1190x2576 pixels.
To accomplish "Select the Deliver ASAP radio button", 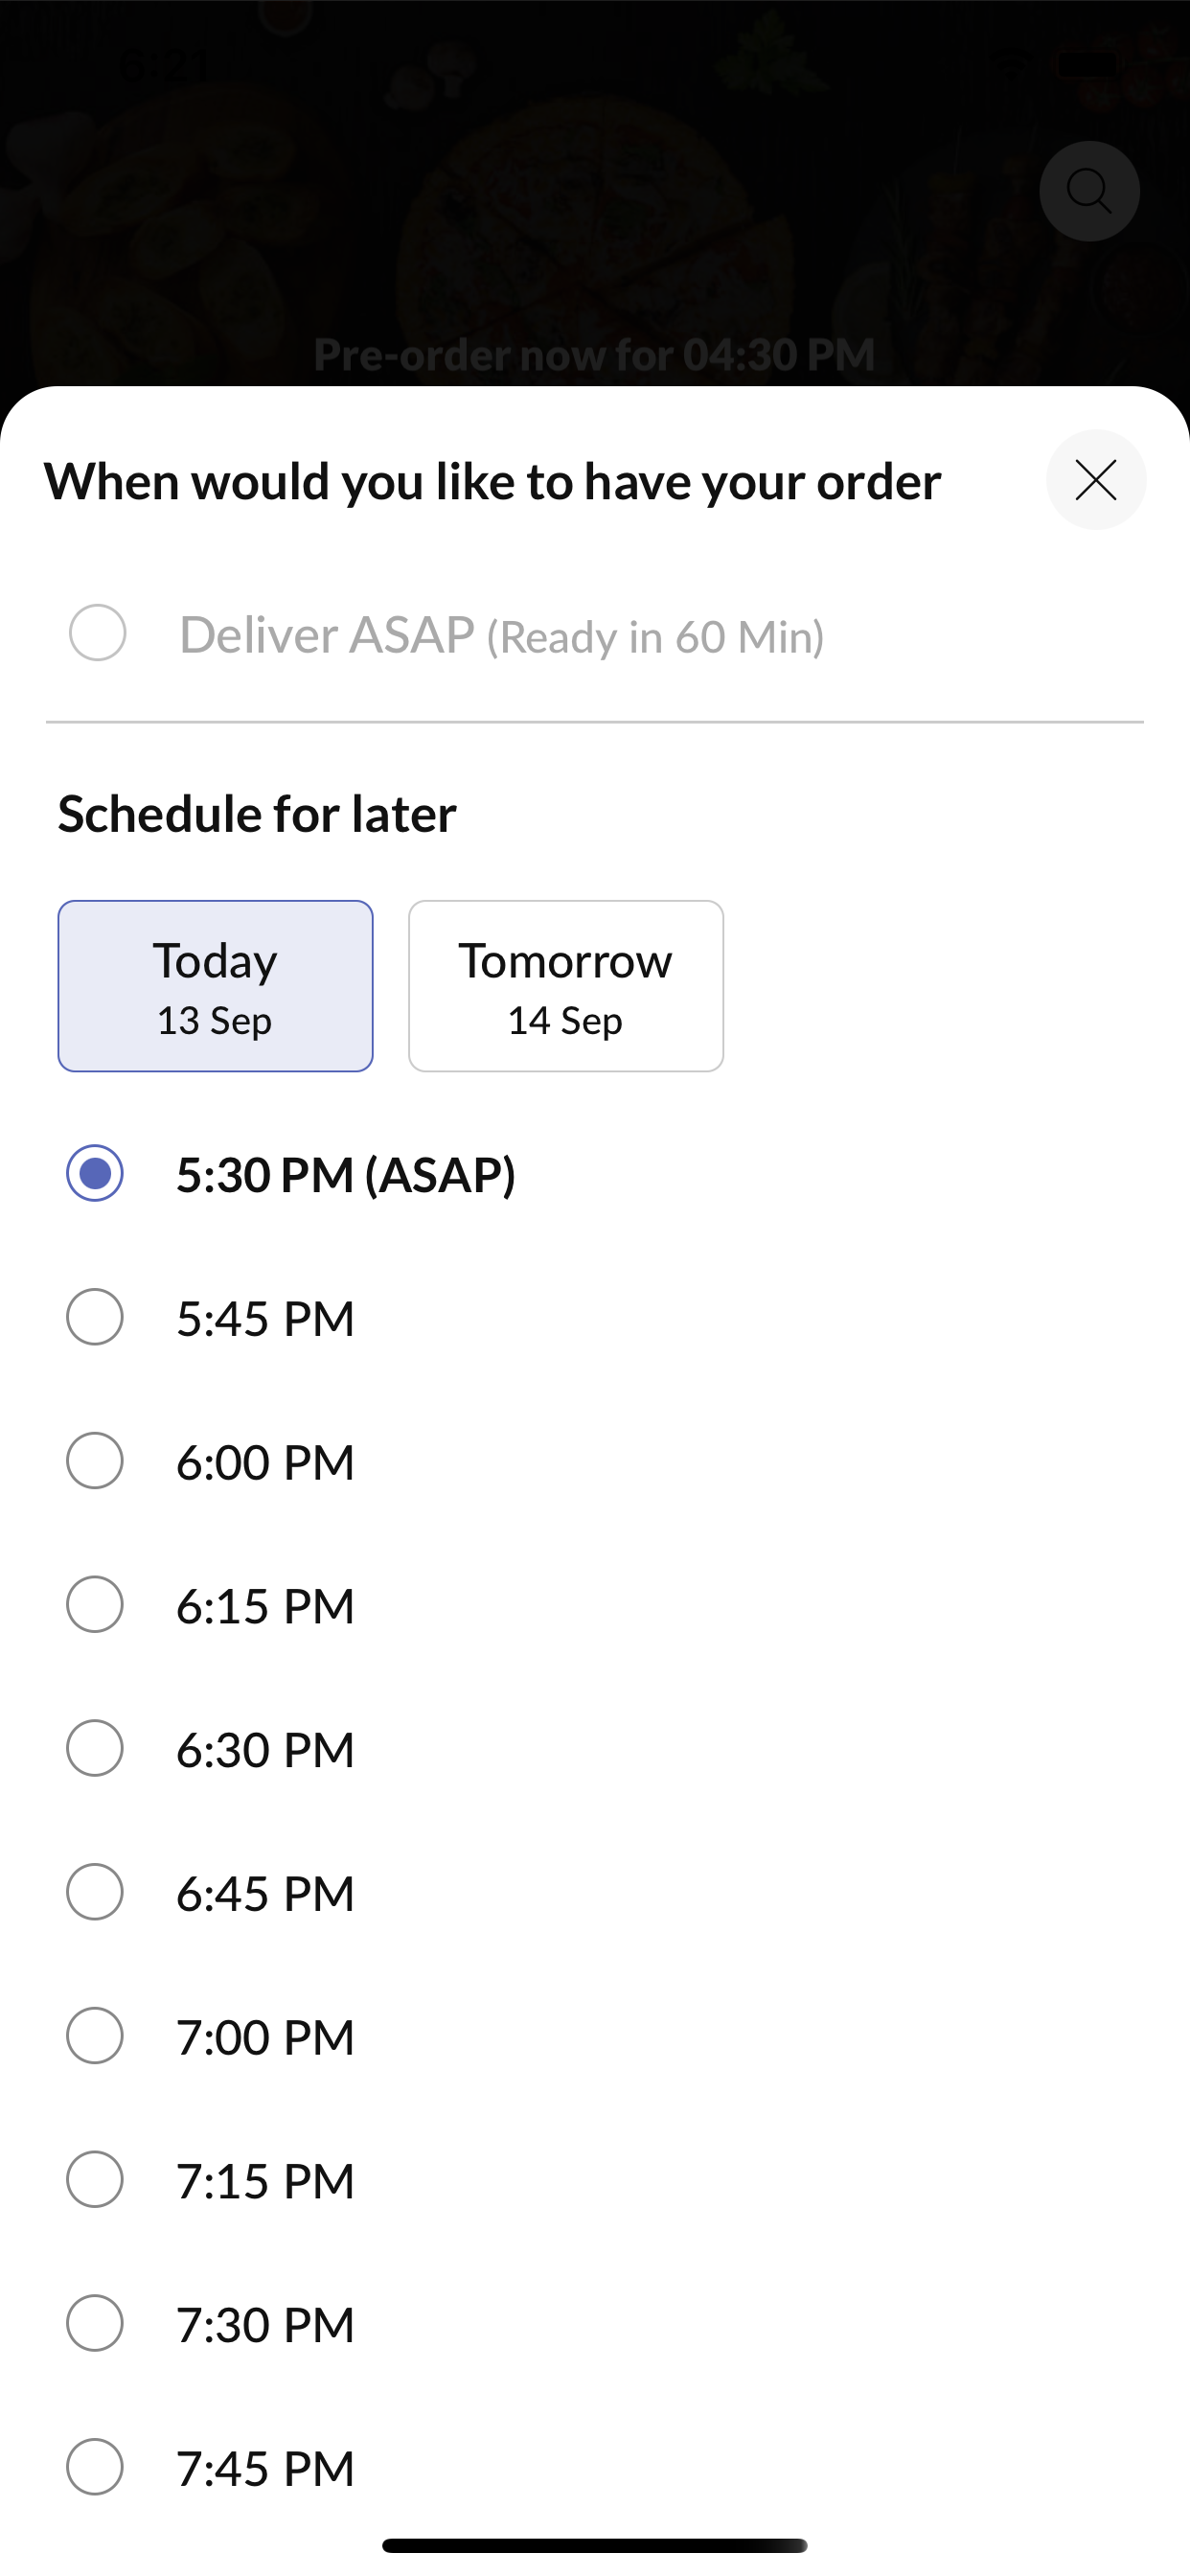I will click(97, 633).
